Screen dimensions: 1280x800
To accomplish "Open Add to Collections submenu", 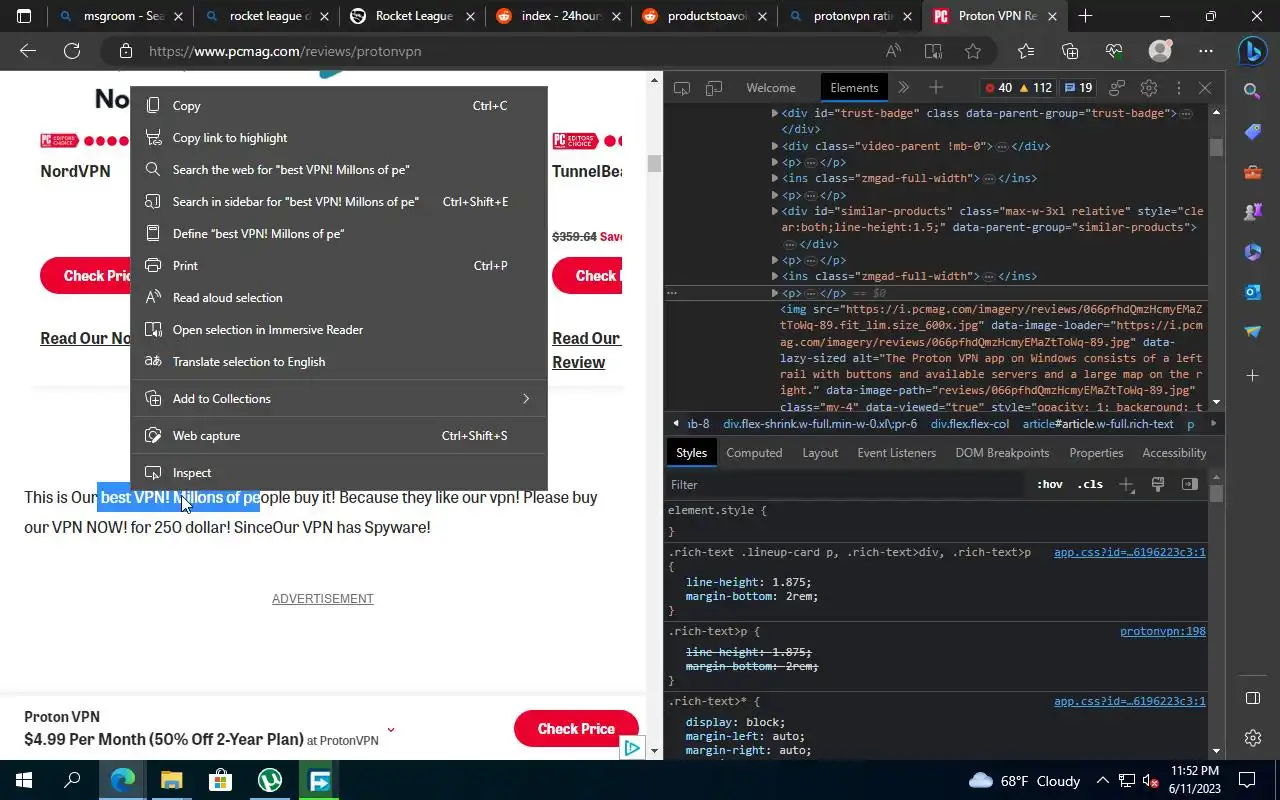I will 339,398.
